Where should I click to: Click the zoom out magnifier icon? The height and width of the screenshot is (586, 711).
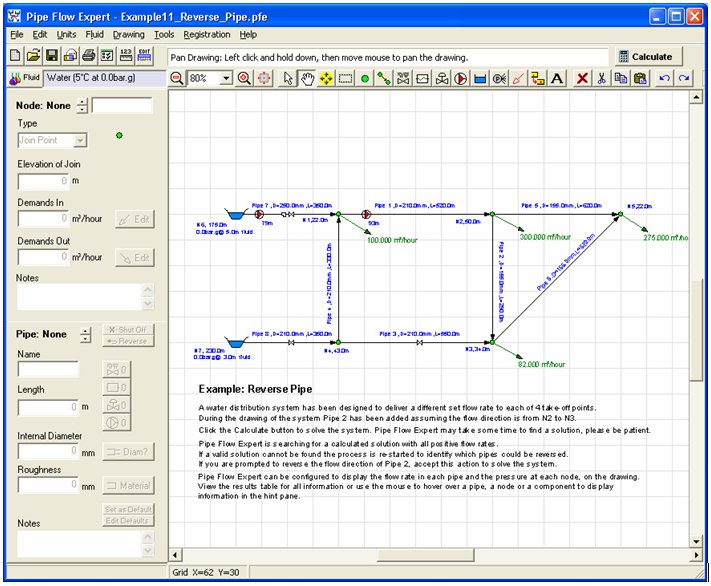(177, 78)
